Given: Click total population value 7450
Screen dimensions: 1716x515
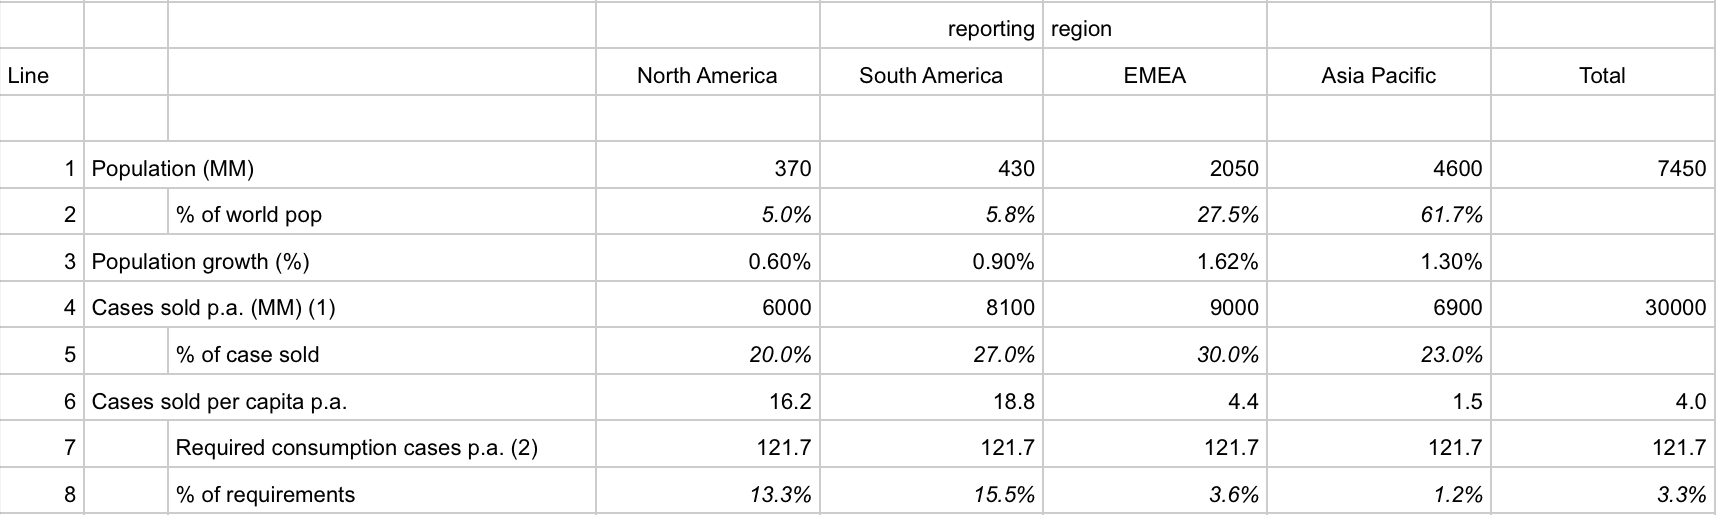Looking at the screenshot, I should click(1681, 168).
